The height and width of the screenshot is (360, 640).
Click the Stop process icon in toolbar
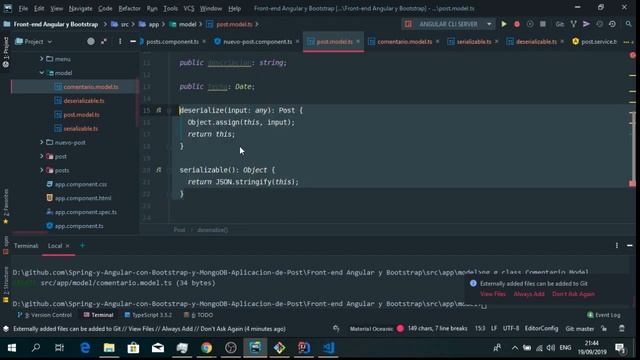point(542,24)
